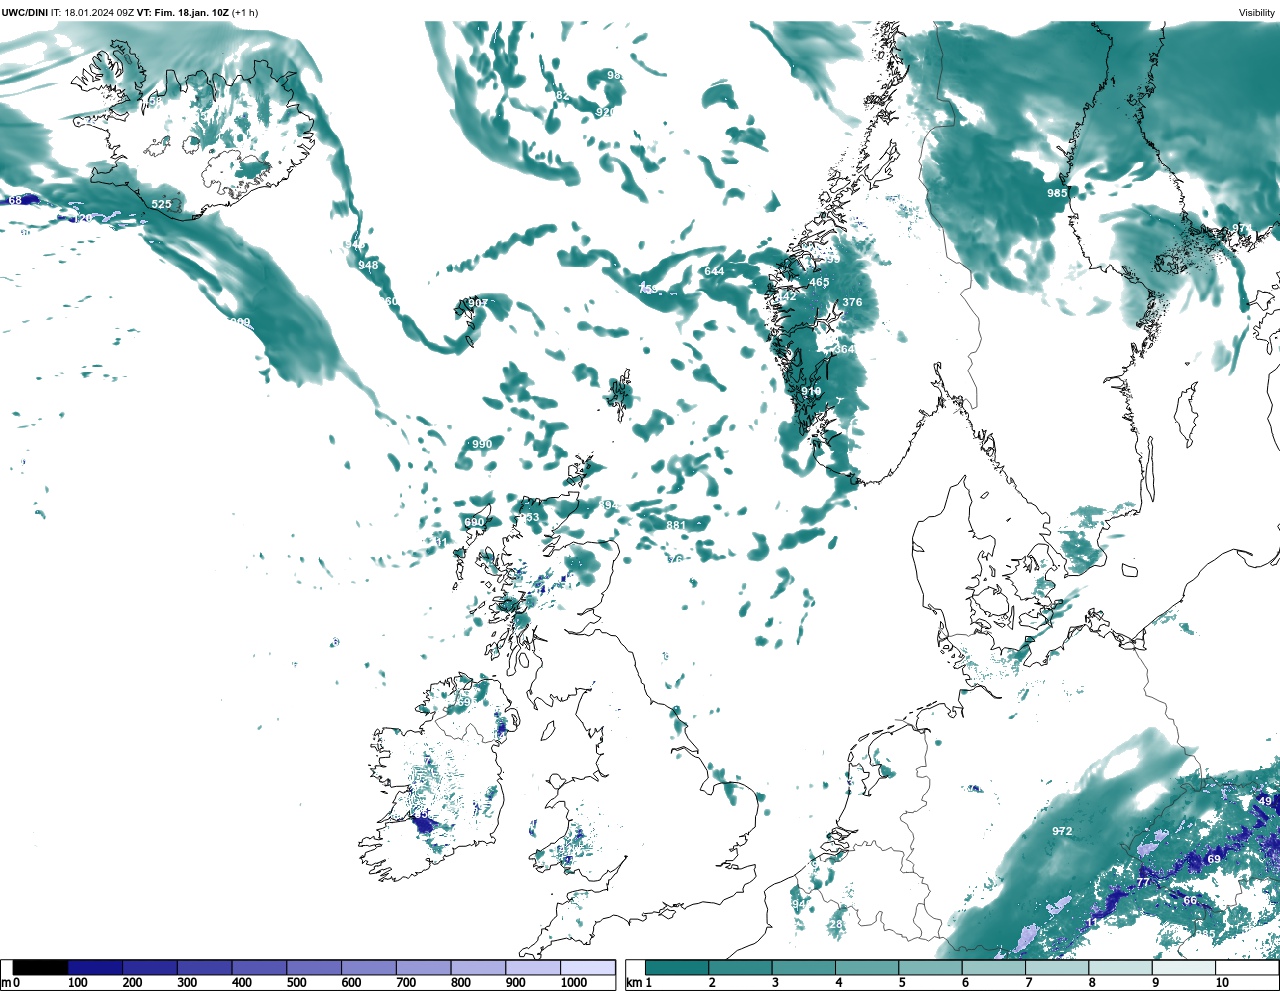Click the black 0–100 m legend swatch
Image resolution: width=1280 pixels, height=991 pixels.
click(x=41, y=967)
